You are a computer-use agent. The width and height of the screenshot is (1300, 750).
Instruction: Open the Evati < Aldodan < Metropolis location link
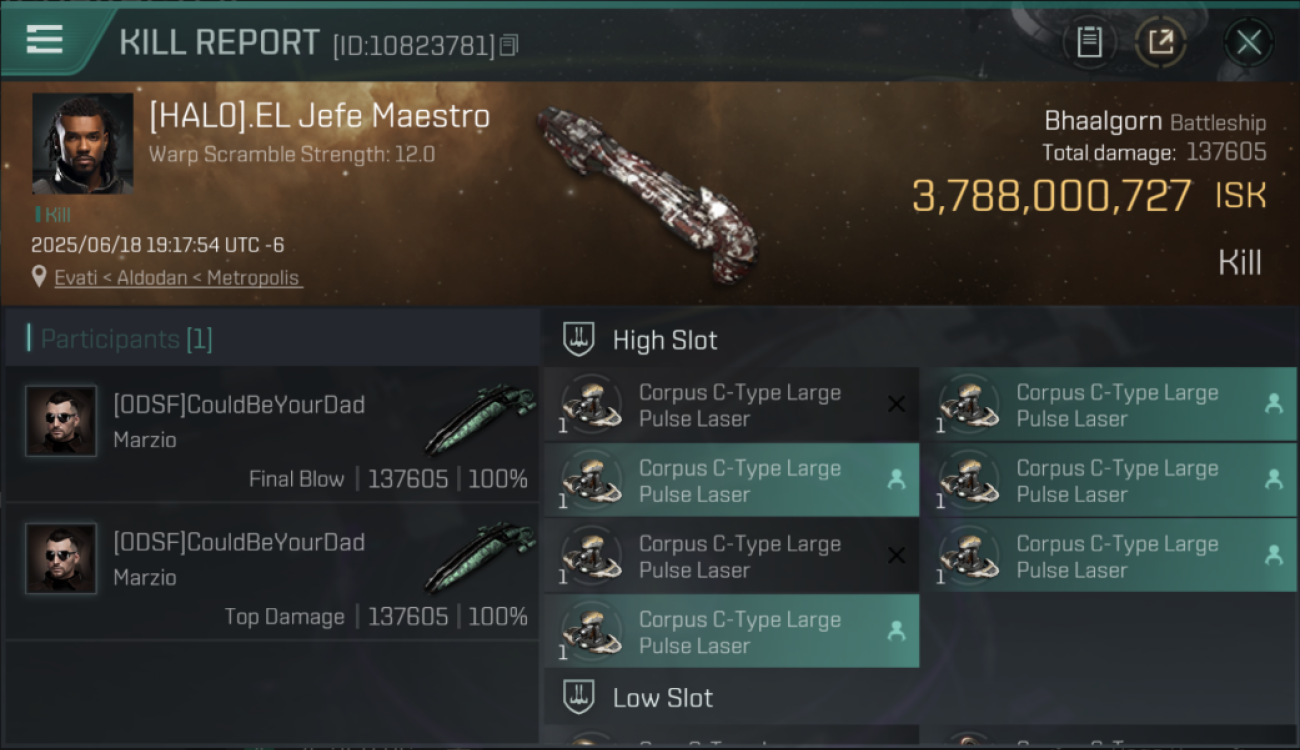[x=177, y=278]
